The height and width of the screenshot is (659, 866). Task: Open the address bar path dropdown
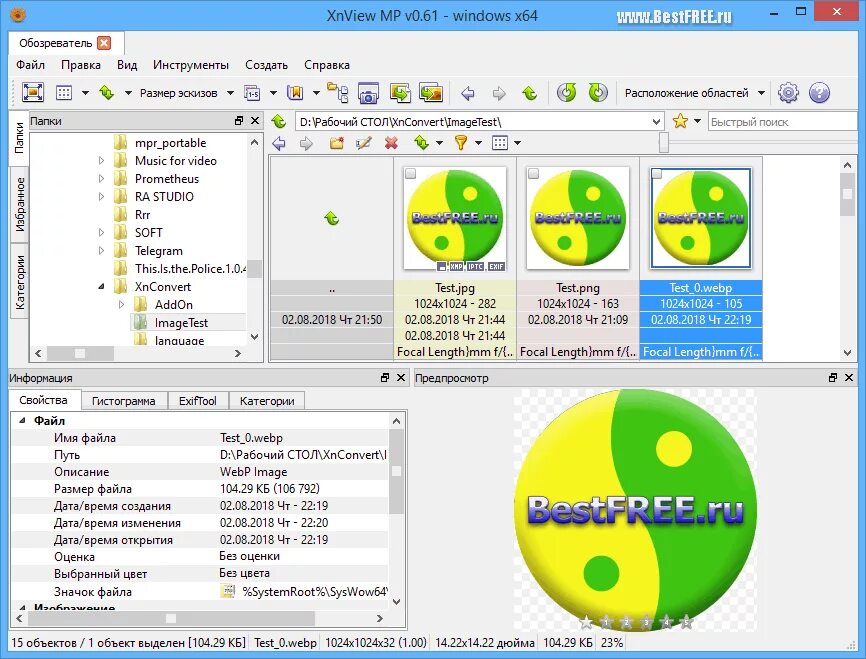pyautogui.click(x=656, y=122)
